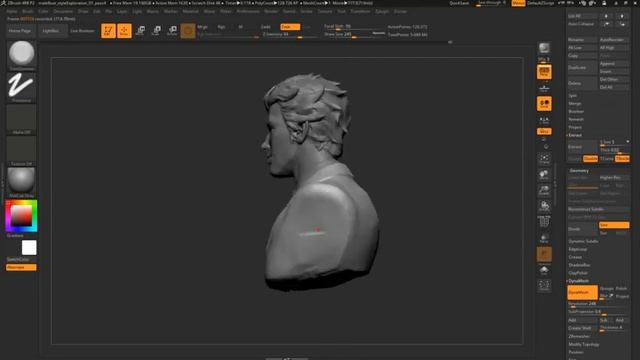Toggle Smt next to Divide
This screenshot has height=360, width=640.
613,225
